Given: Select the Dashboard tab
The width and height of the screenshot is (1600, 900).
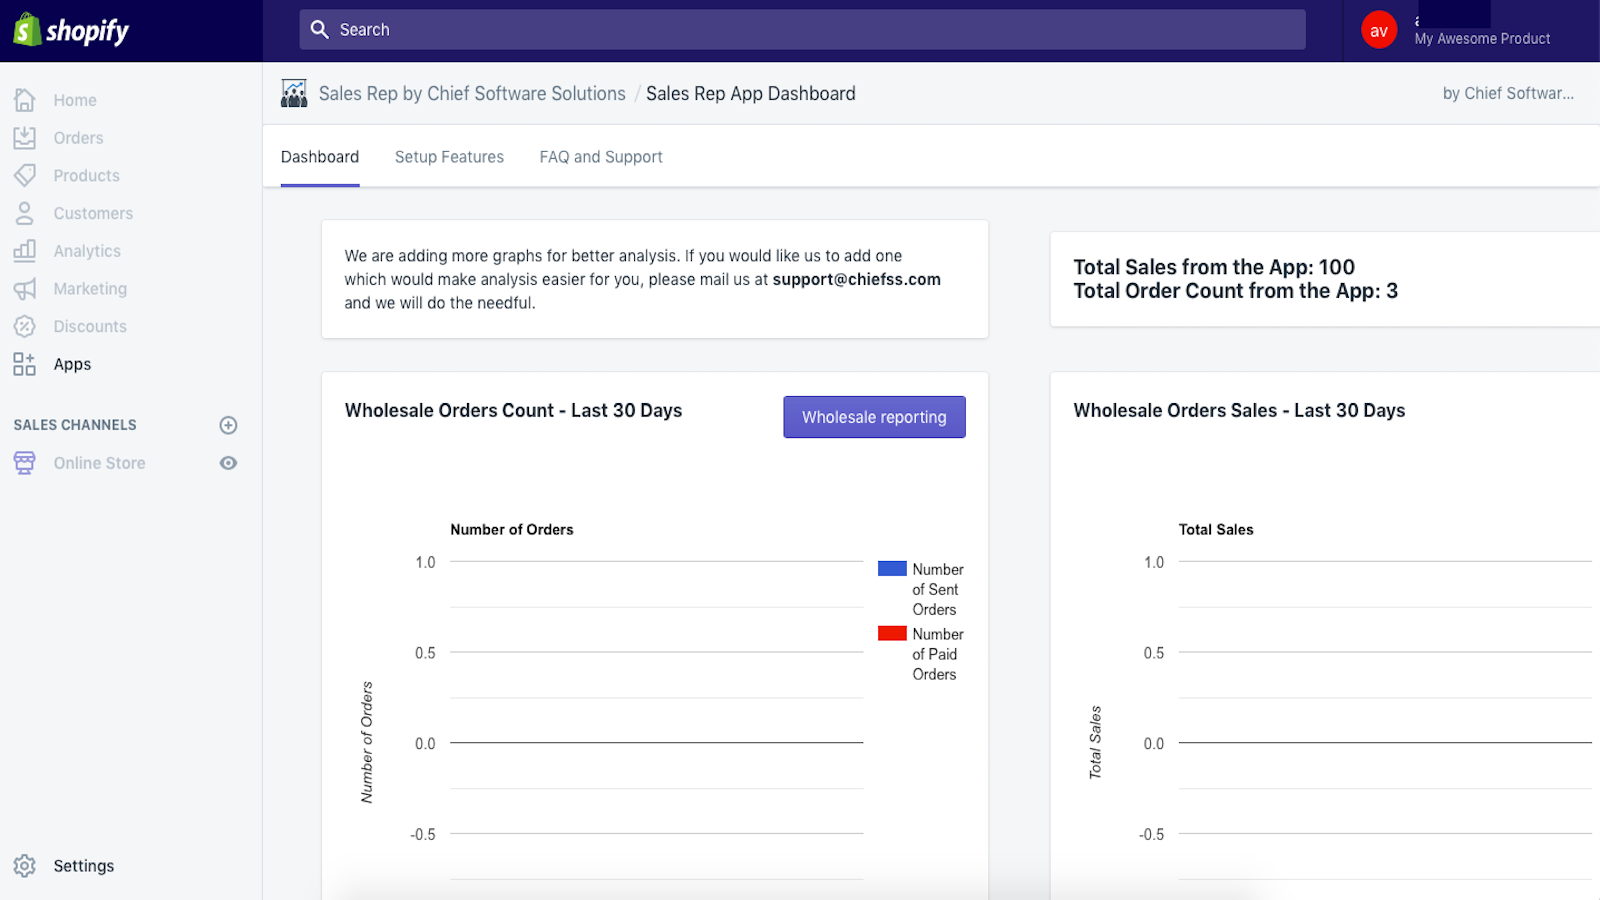Looking at the screenshot, I should tap(320, 157).
